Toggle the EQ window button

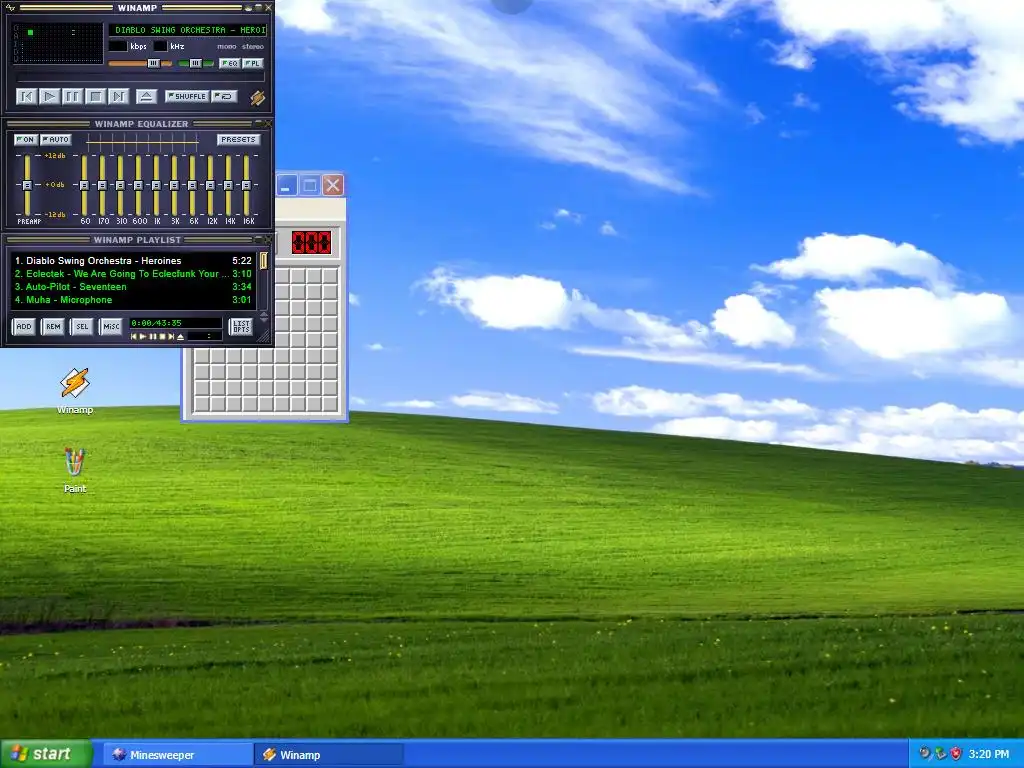point(229,63)
